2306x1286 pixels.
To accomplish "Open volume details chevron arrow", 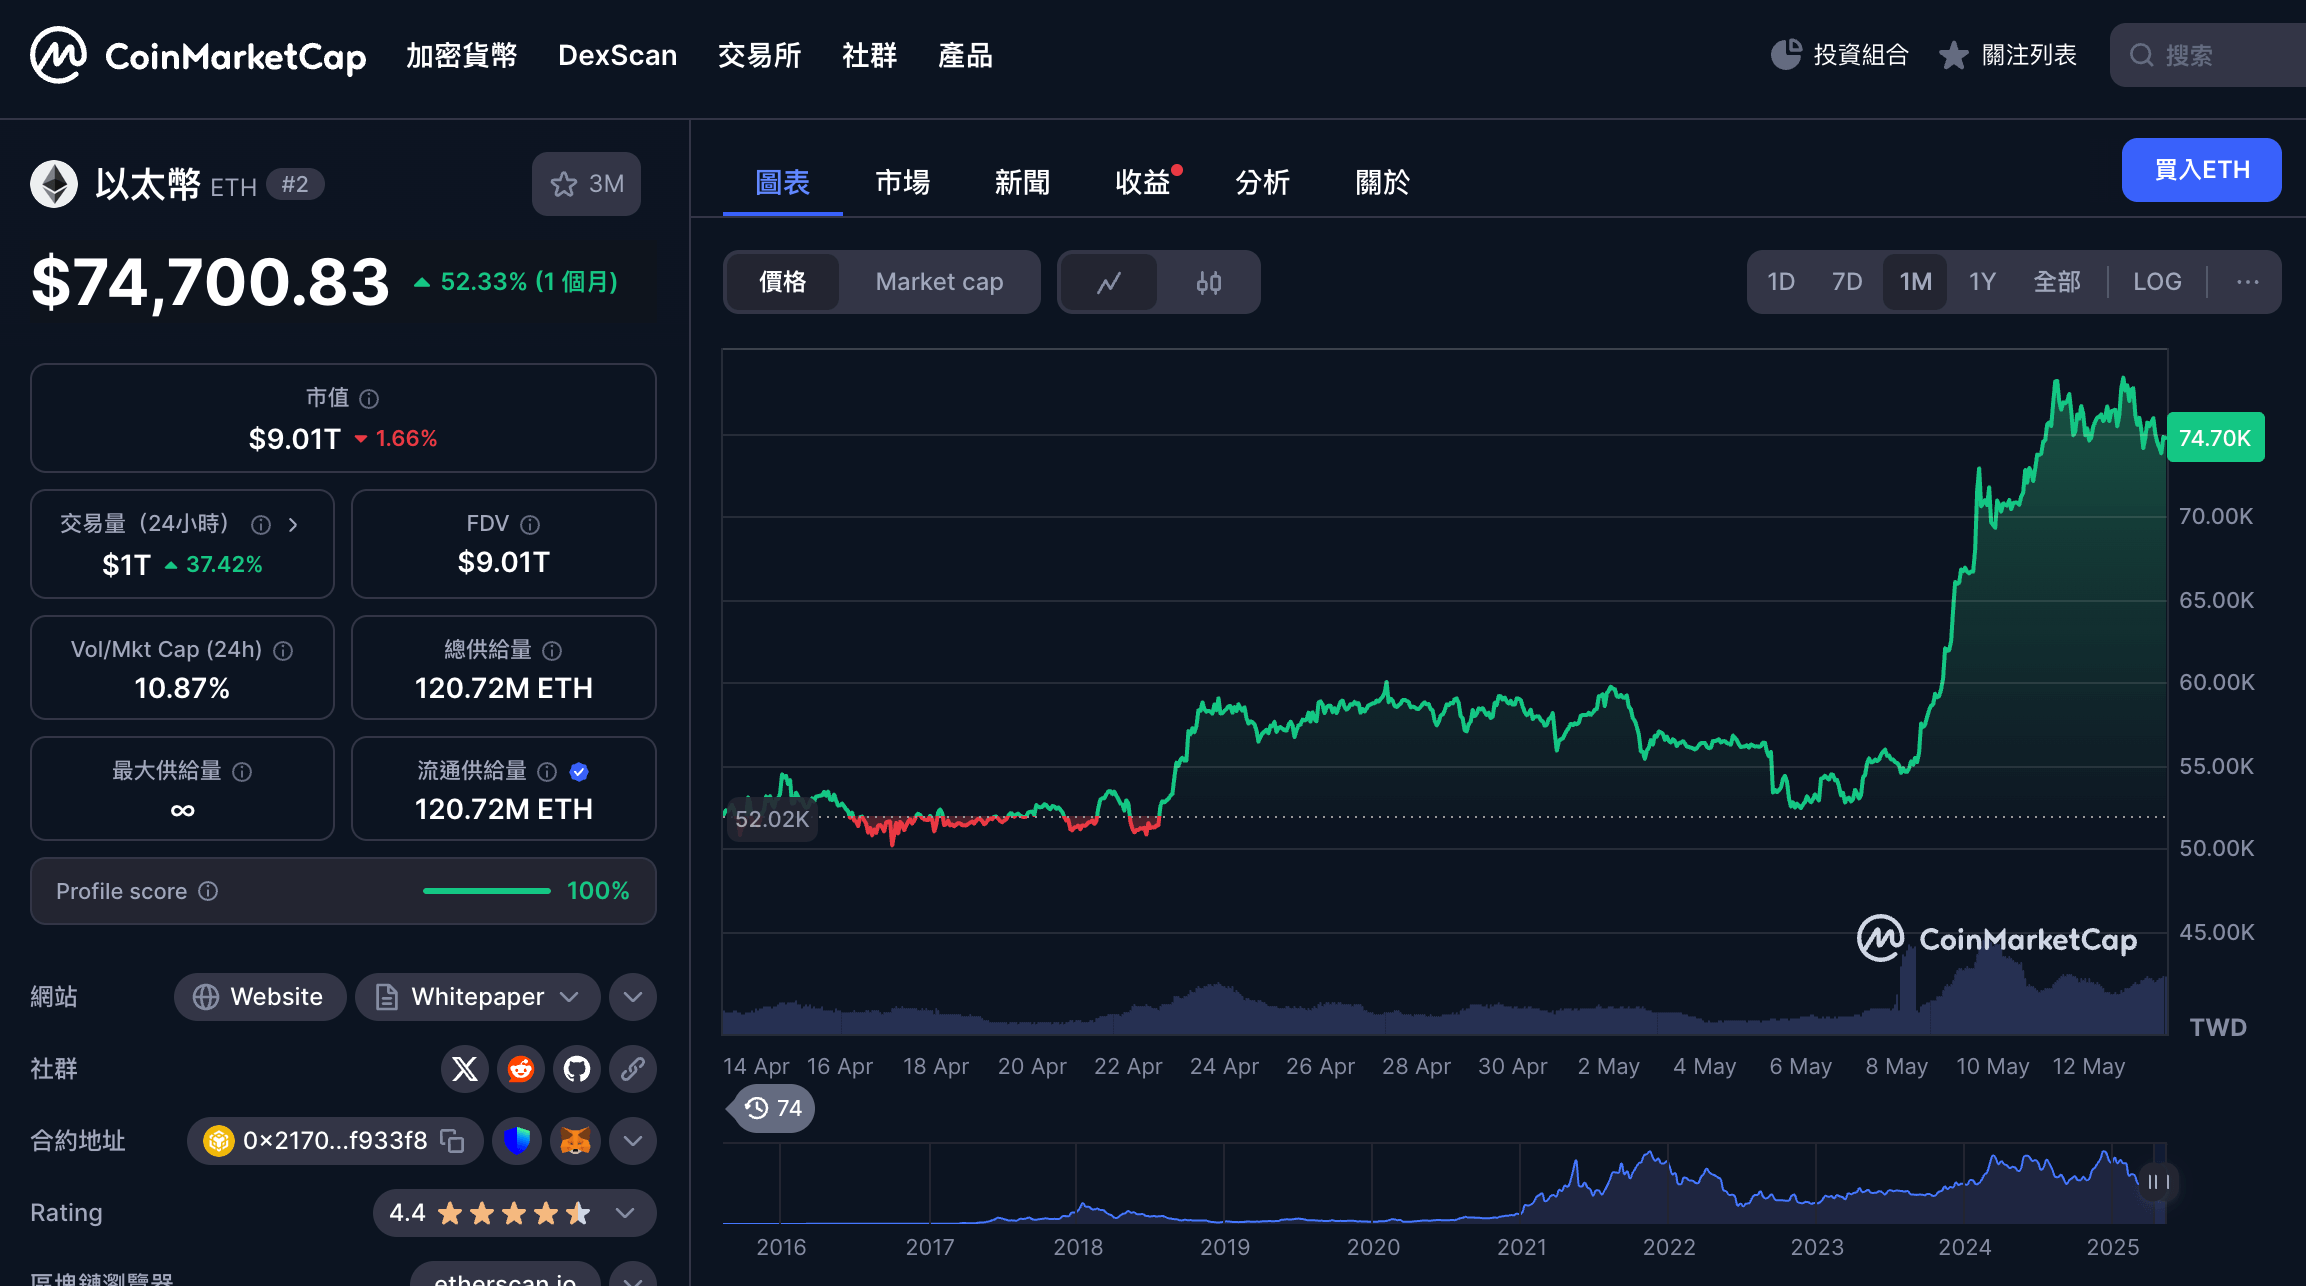I will (x=293, y=525).
